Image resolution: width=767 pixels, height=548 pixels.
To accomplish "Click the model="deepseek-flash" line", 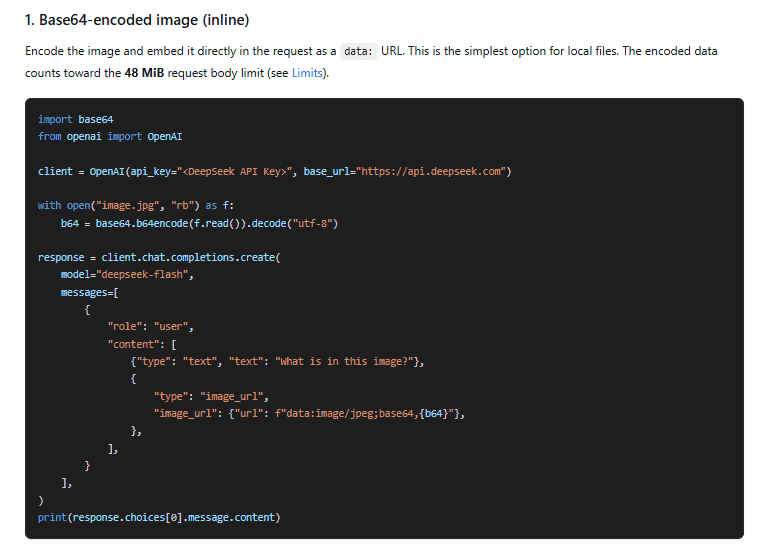I will [127, 274].
